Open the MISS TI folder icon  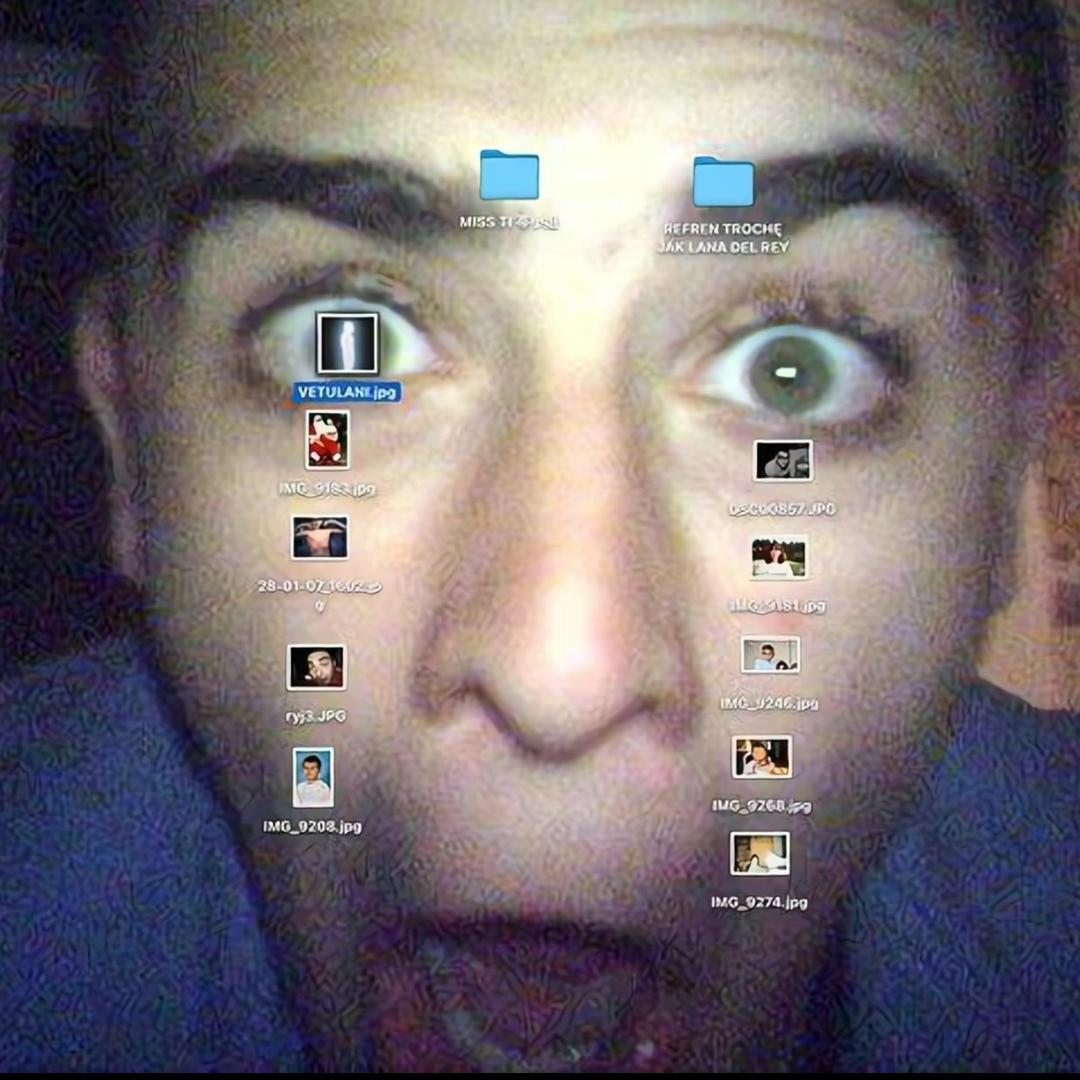(x=509, y=176)
